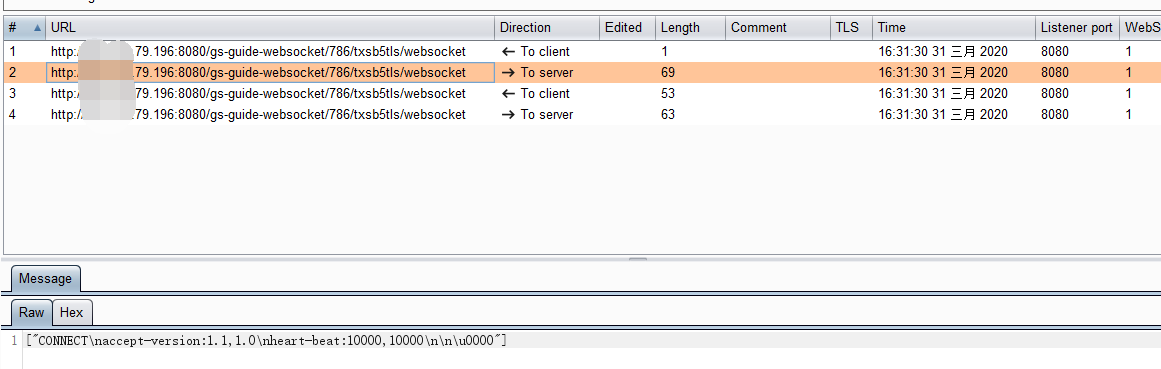1161x369 pixels.
Task: Sort by TLS column header
Action: pos(851,28)
